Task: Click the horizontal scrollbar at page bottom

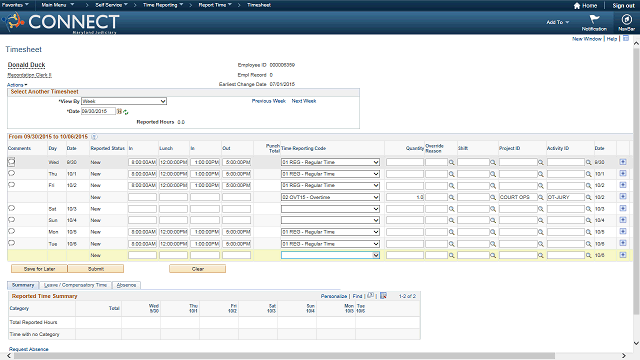Action: [284, 356]
